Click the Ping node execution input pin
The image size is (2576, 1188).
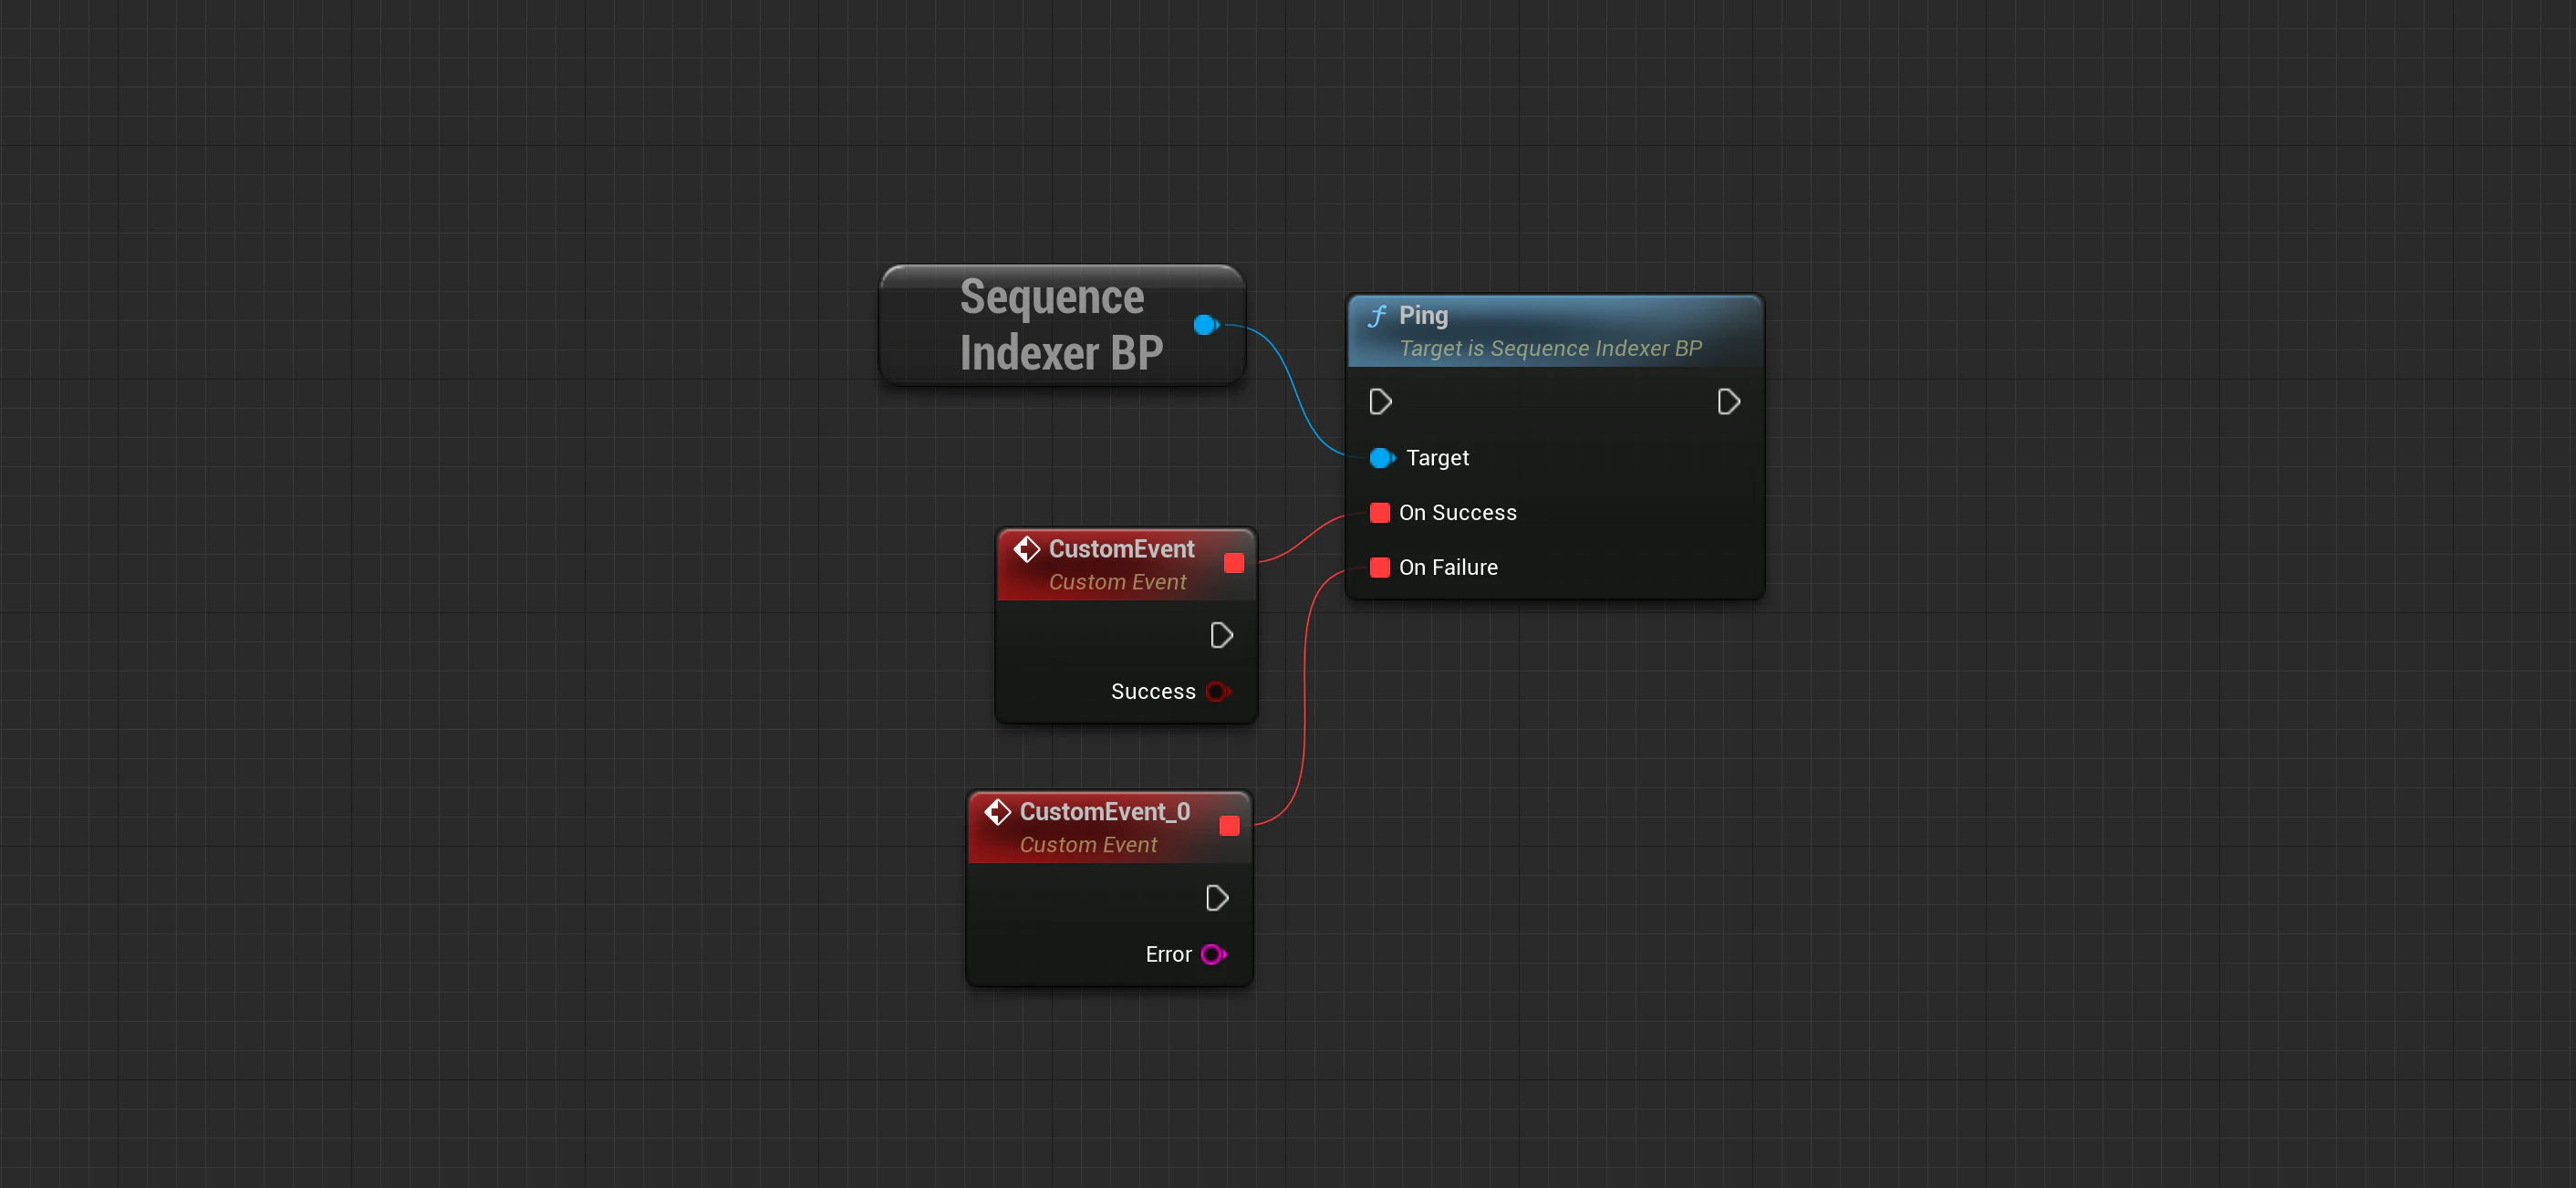click(x=1380, y=402)
